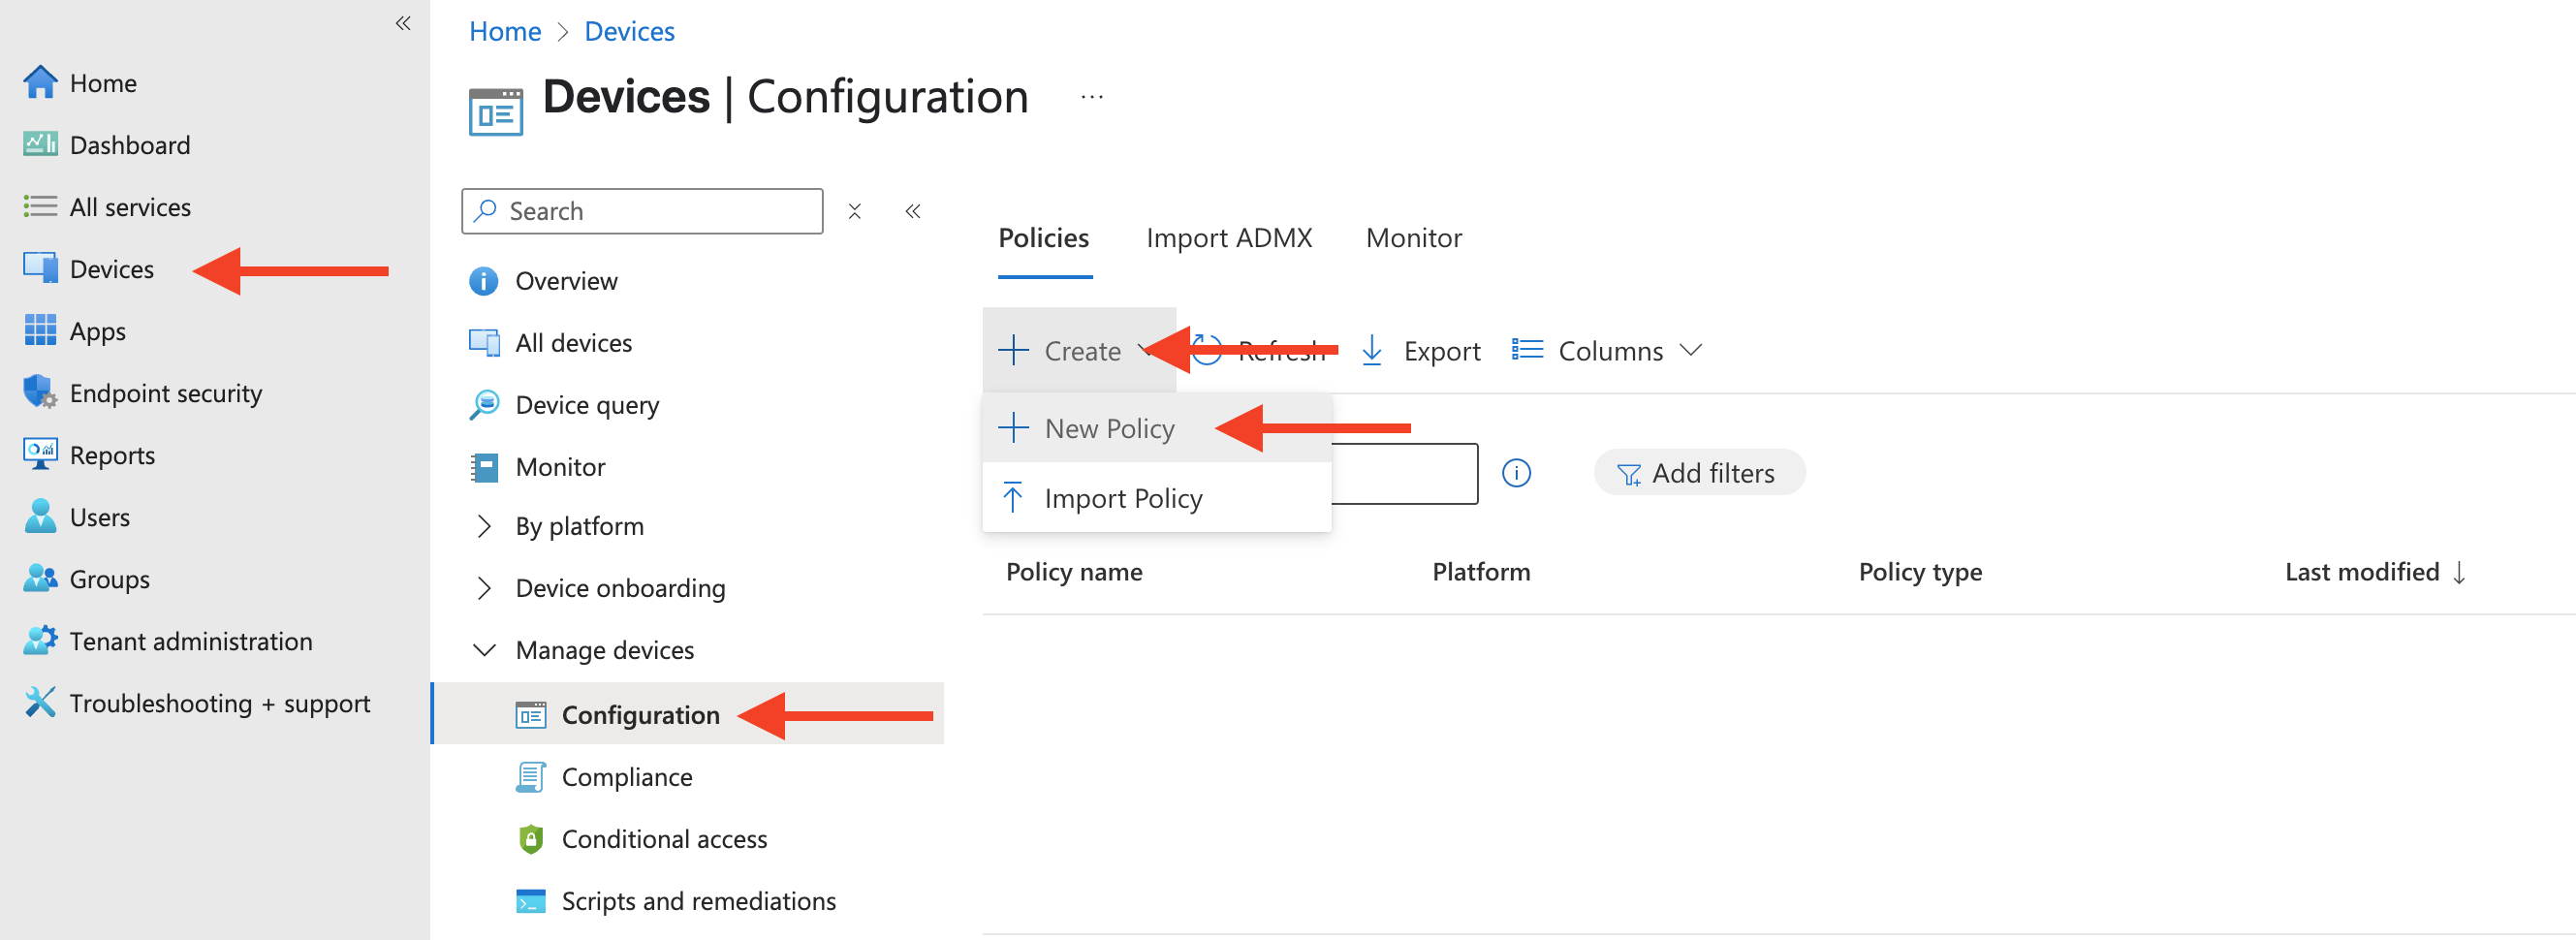Expand Device onboarding section
Image resolution: width=2576 pixels, height=940 pixels.
click(x=485, y=589)
